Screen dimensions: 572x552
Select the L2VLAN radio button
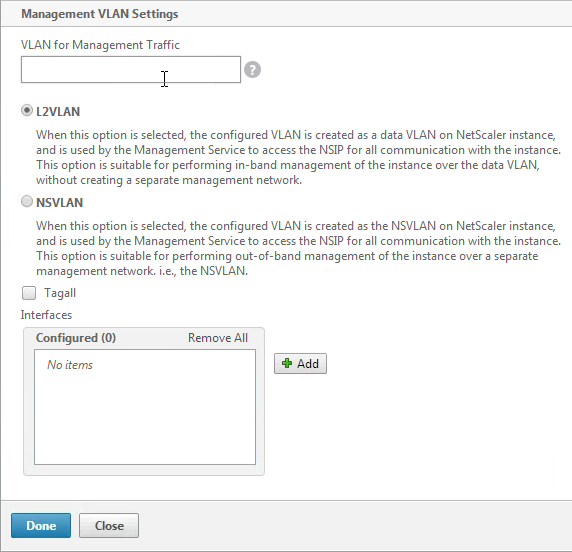click(27, 111)
